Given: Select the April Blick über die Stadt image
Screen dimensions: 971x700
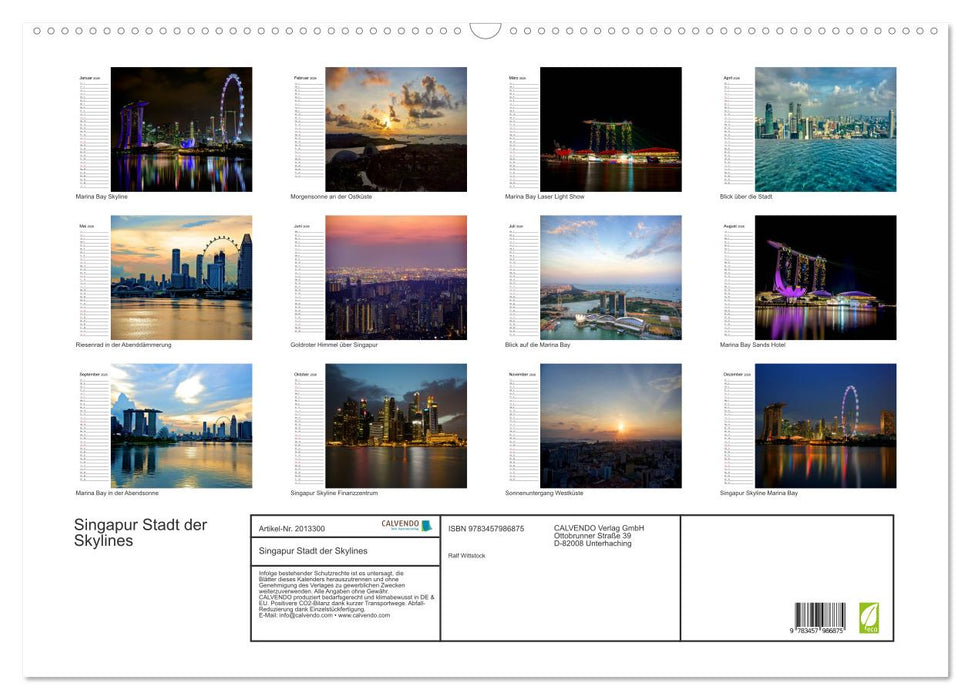Looking at the screenshot, I should [x=829, y=128].
